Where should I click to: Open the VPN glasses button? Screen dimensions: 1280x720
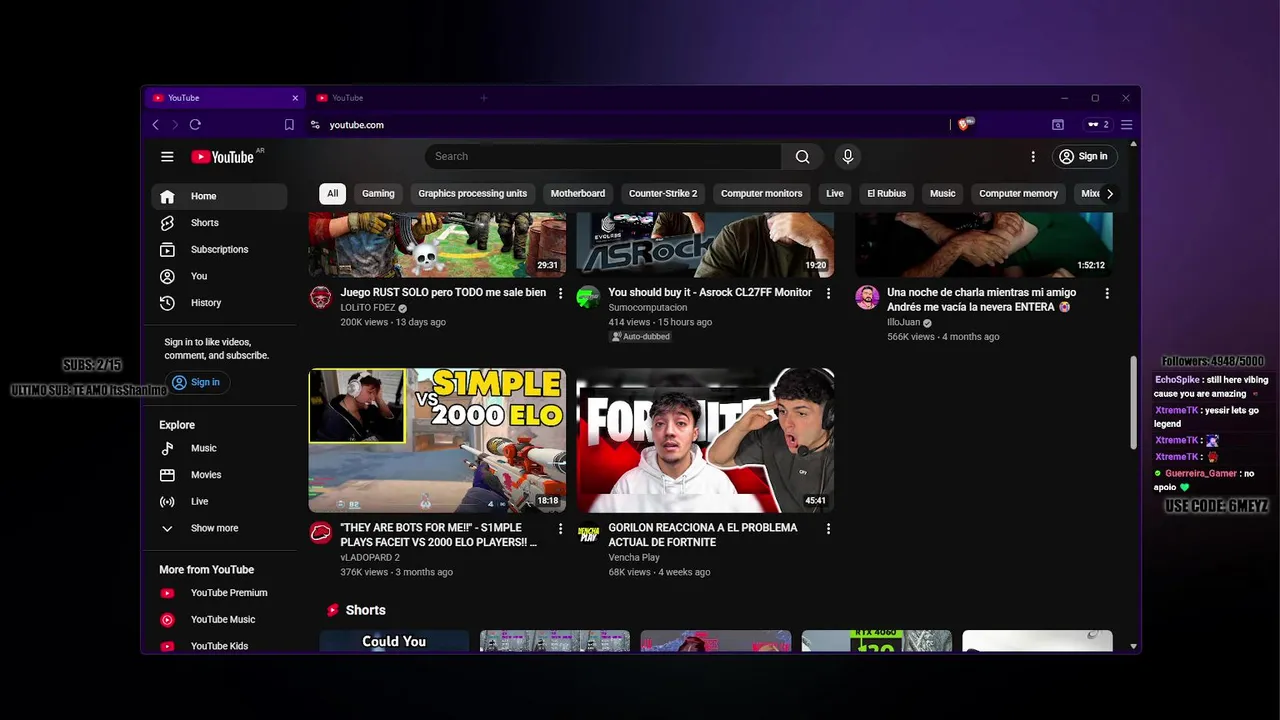(x=1098, y=125)
